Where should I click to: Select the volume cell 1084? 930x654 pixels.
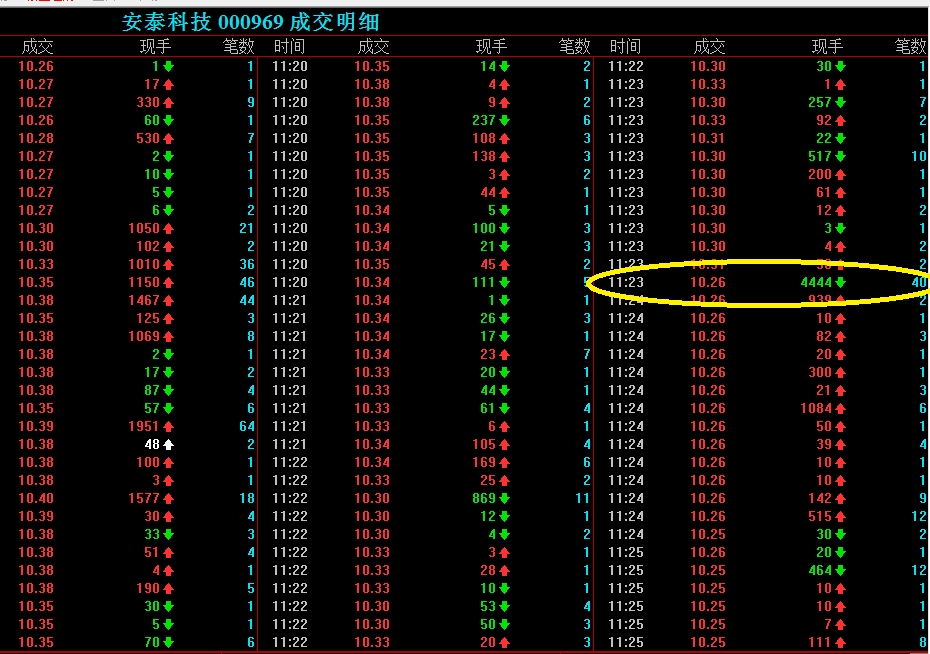pyautogui.click(x=816, y=409)
